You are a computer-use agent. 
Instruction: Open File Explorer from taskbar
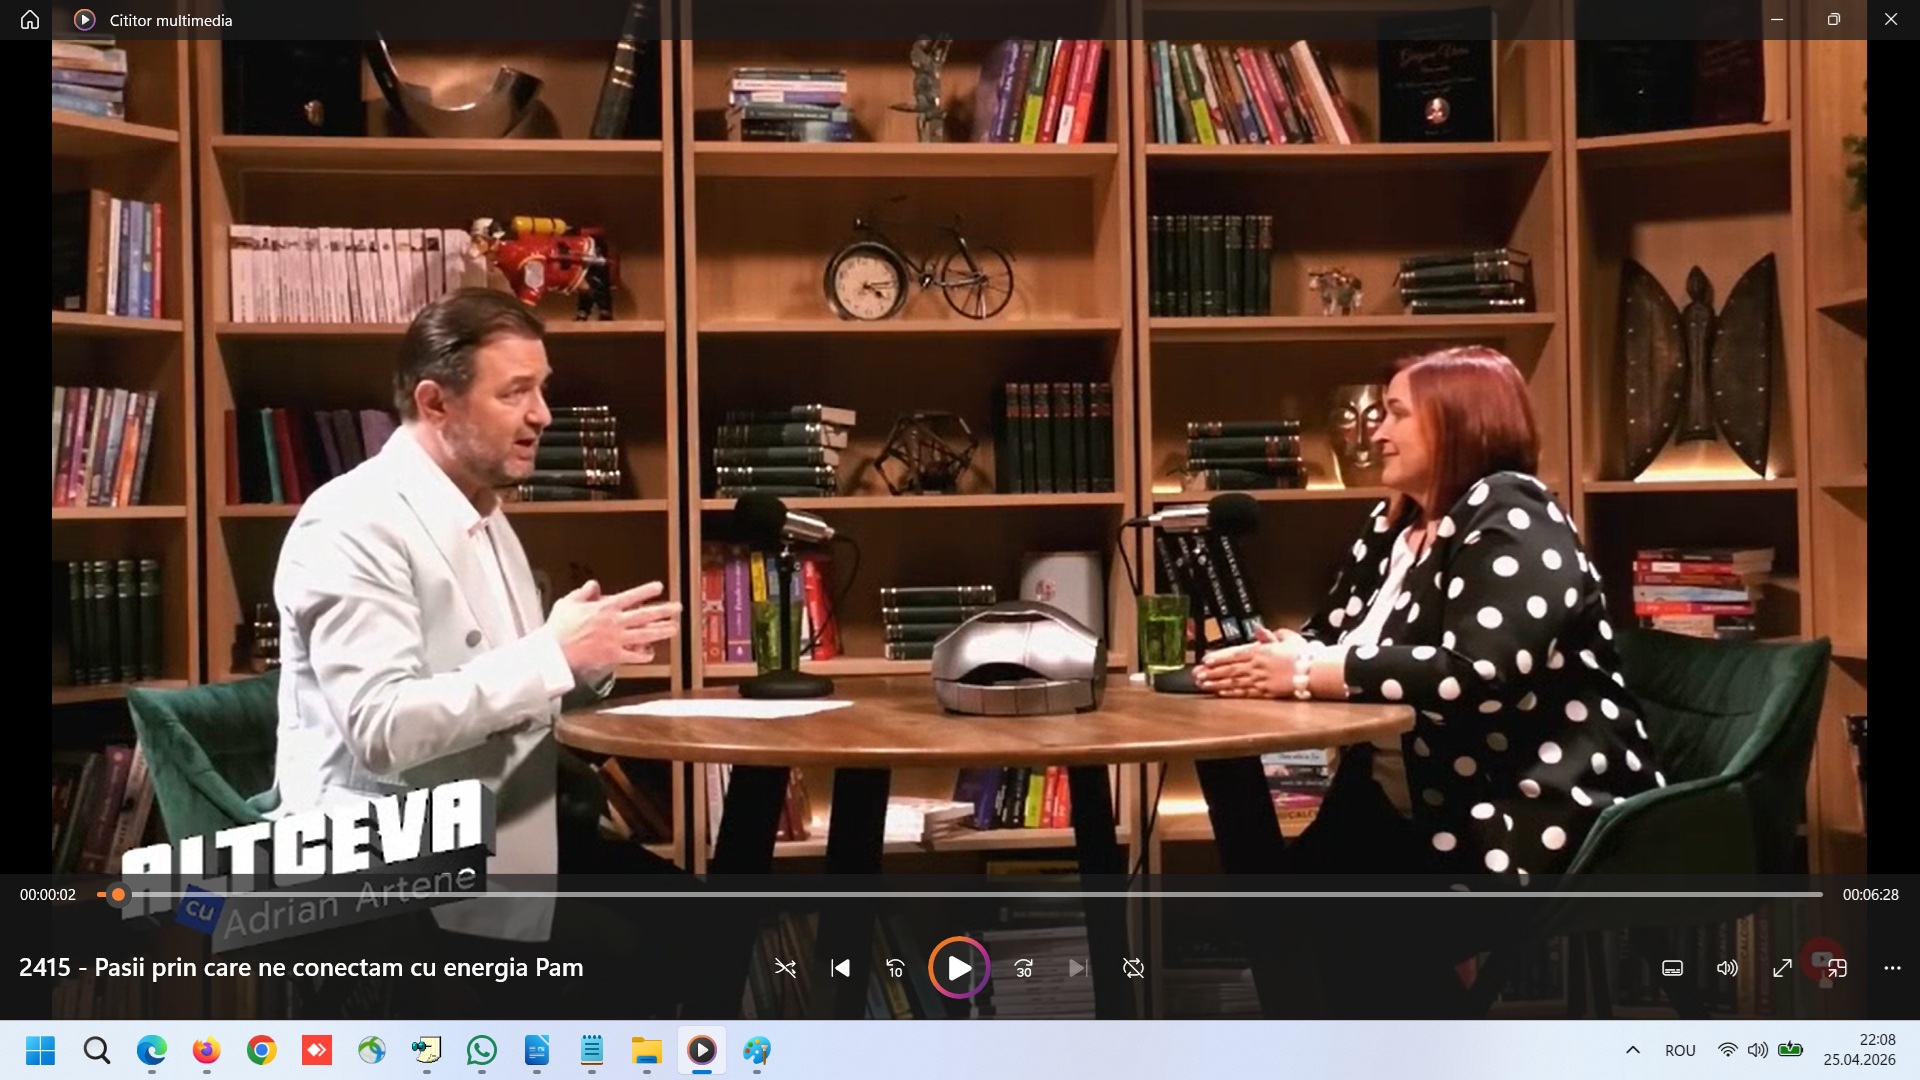(646, 1050)
